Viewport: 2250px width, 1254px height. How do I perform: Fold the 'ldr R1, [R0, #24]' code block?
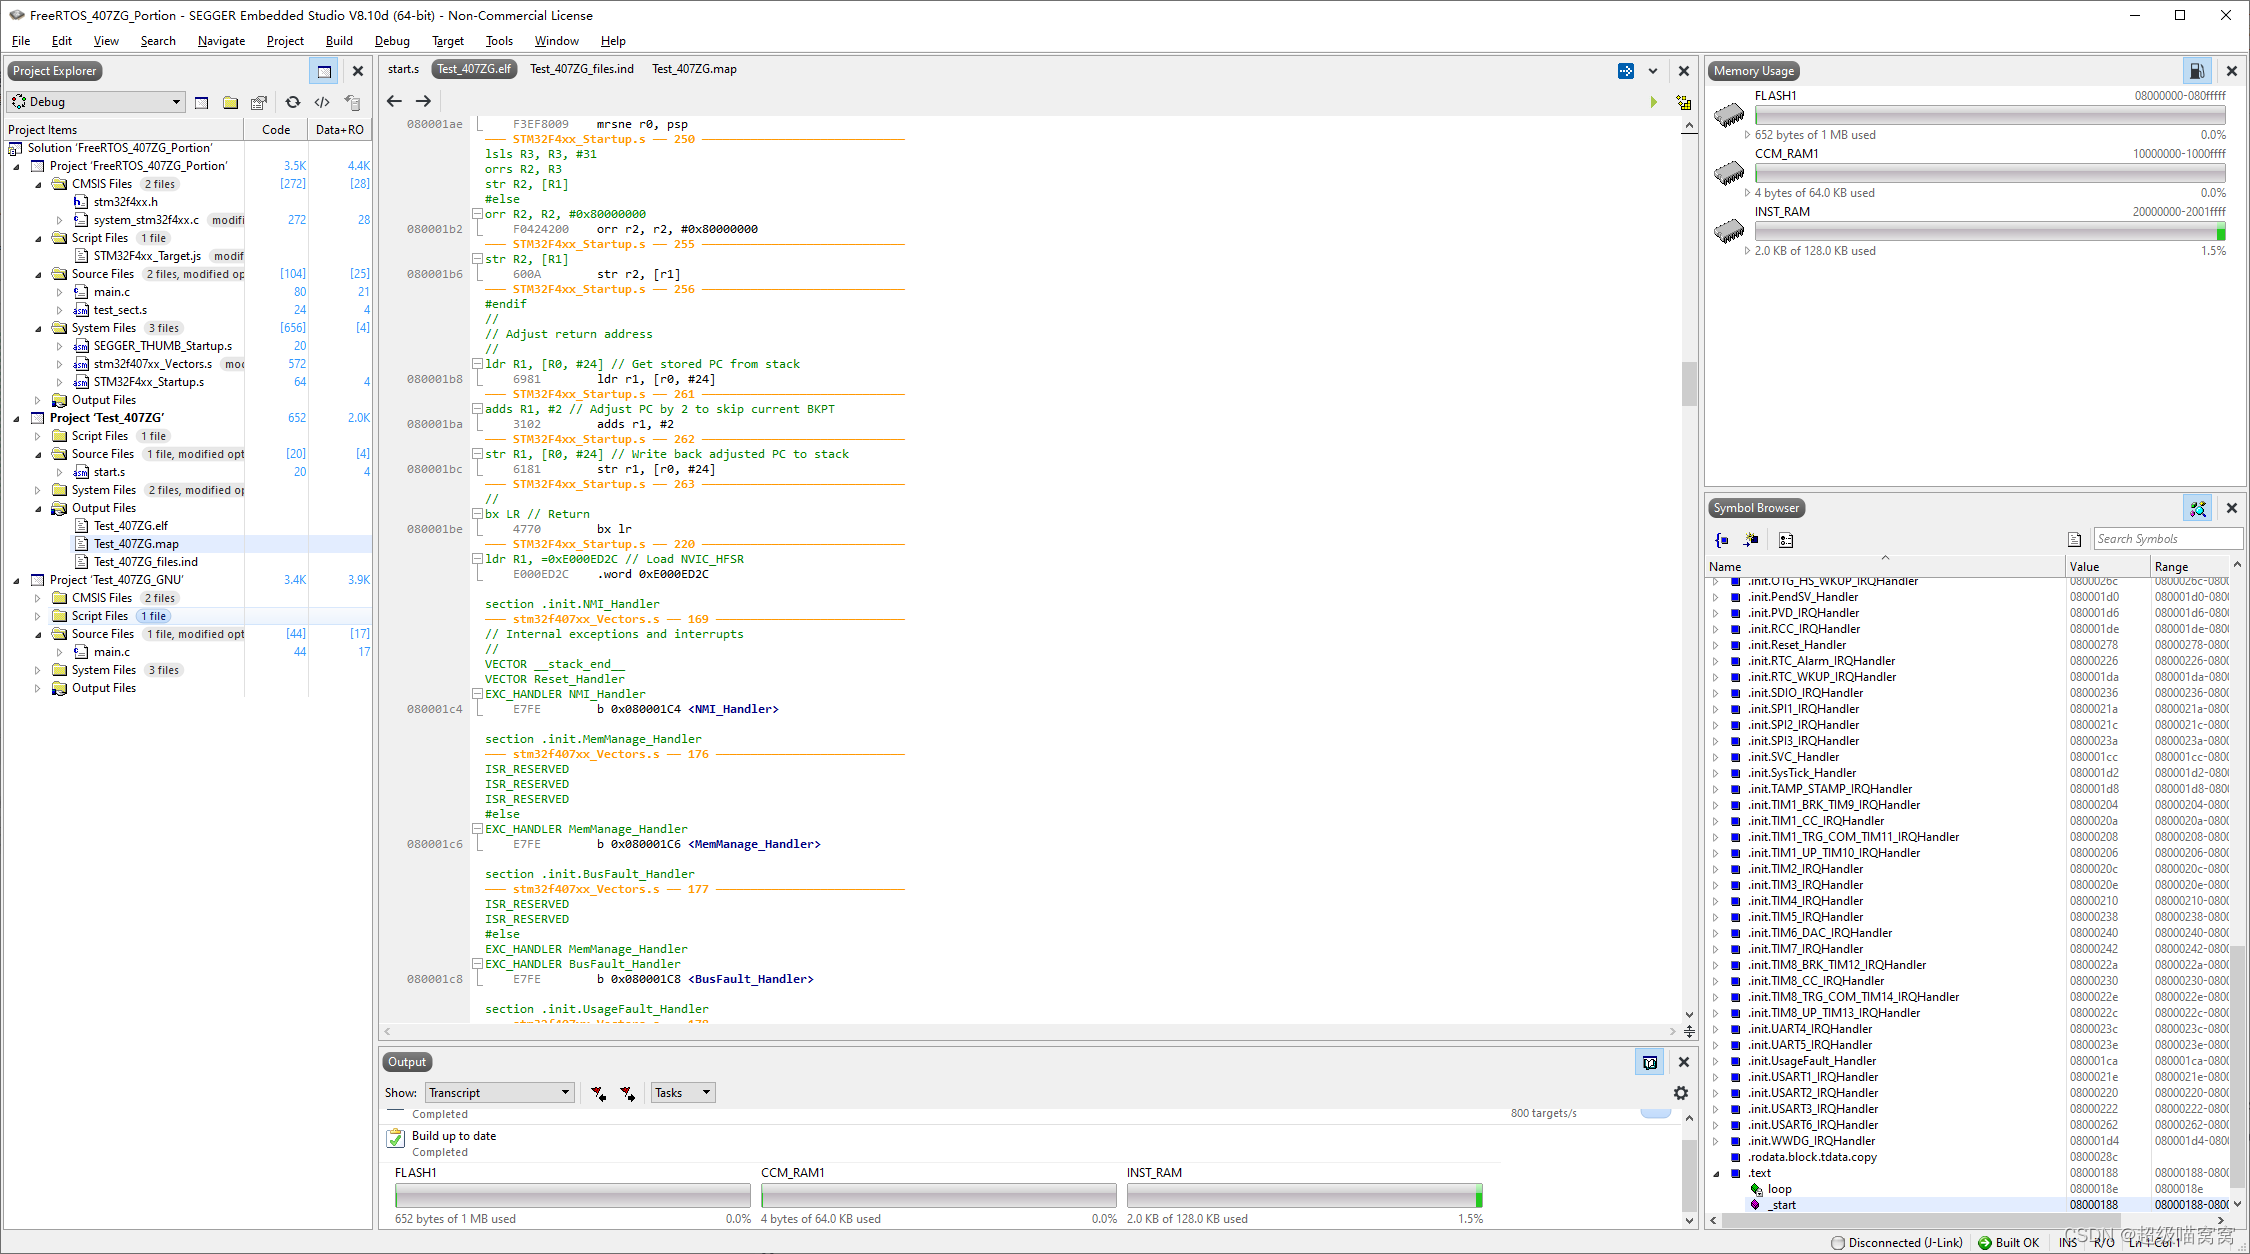tap(478, 364)
